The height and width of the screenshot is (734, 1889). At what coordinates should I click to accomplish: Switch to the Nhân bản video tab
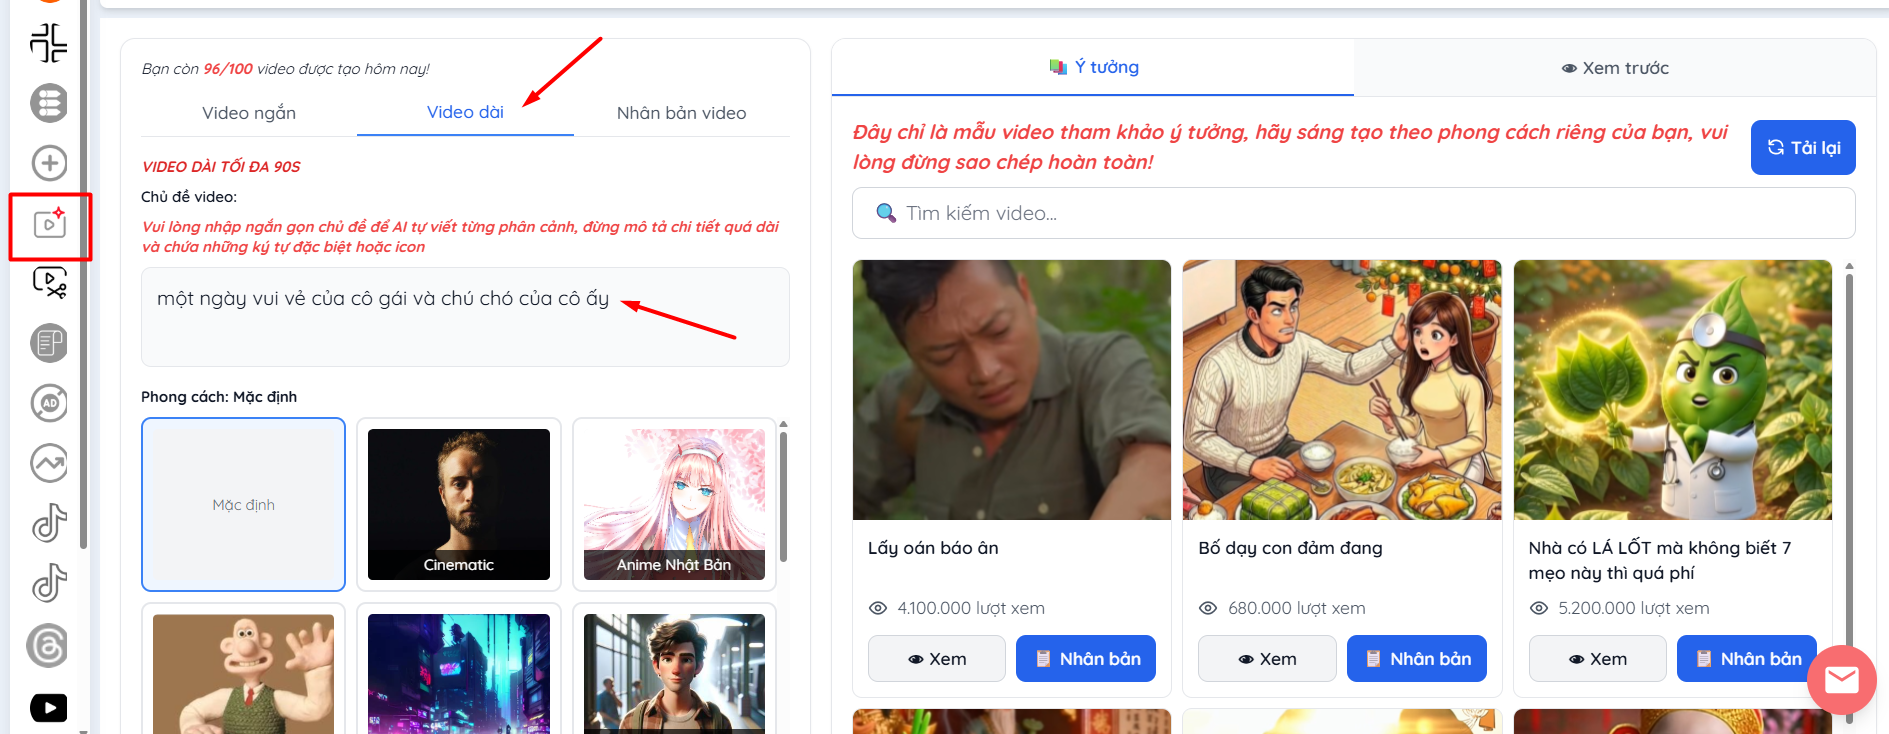tap(681, 113)
